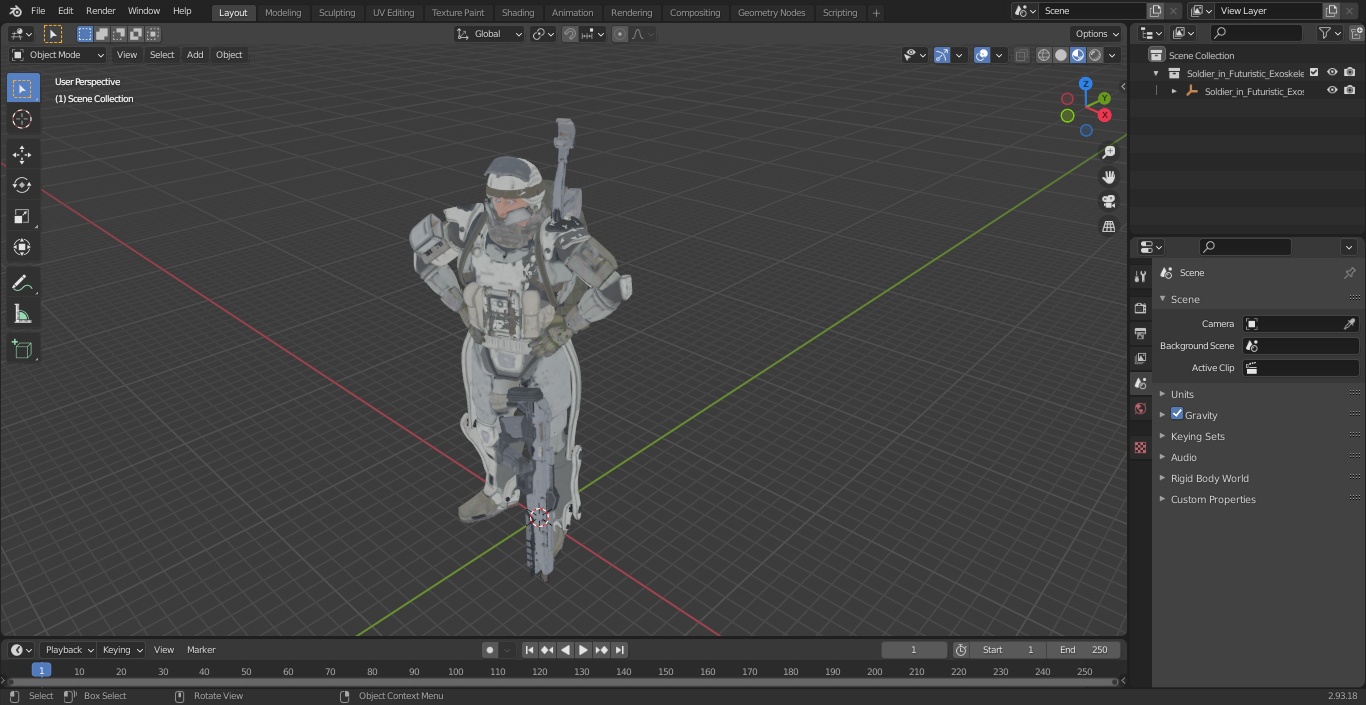Click the X axis on navigation gizmo
This screenshot has height=705, width=1366.
(1105, 115)
